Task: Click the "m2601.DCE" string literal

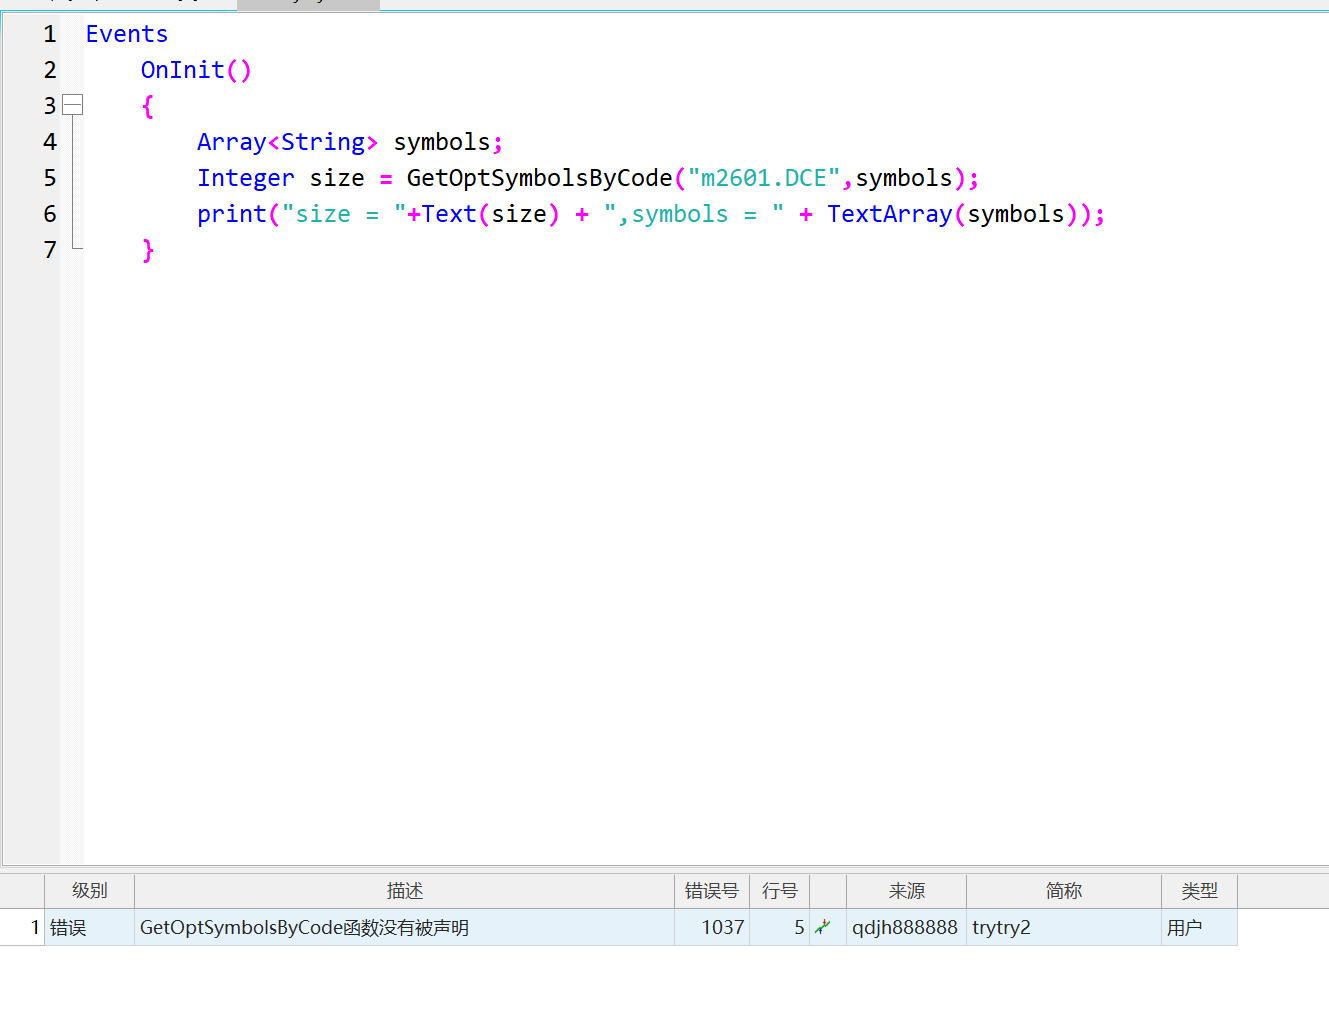Action: coord(764,178)
